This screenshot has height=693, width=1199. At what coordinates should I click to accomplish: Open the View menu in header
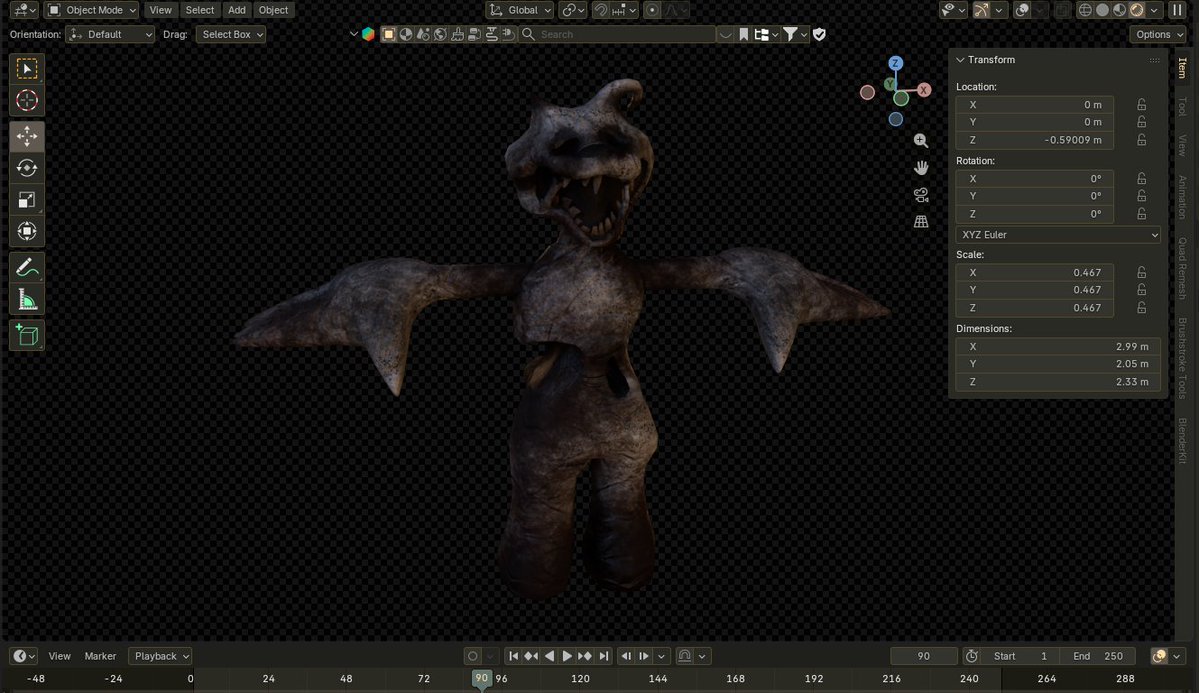coord(161,10)
